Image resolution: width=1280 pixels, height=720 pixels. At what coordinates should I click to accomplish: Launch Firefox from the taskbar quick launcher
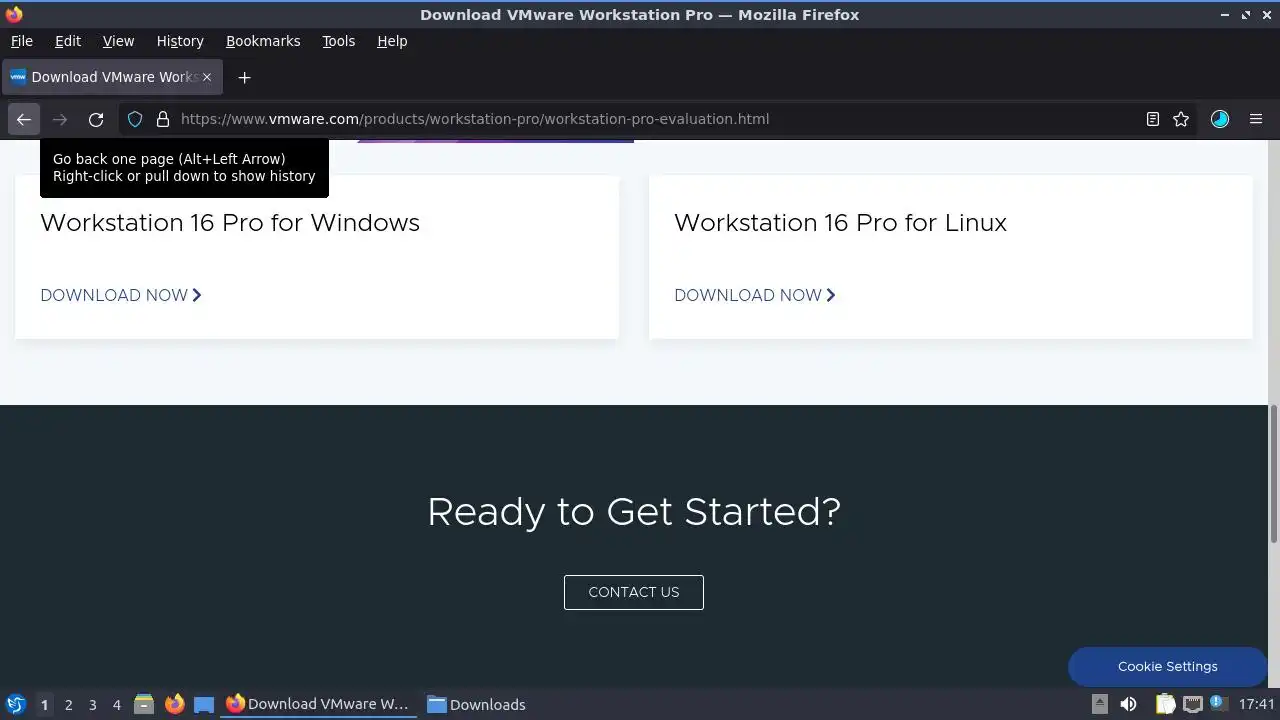[x=174, y=705]
